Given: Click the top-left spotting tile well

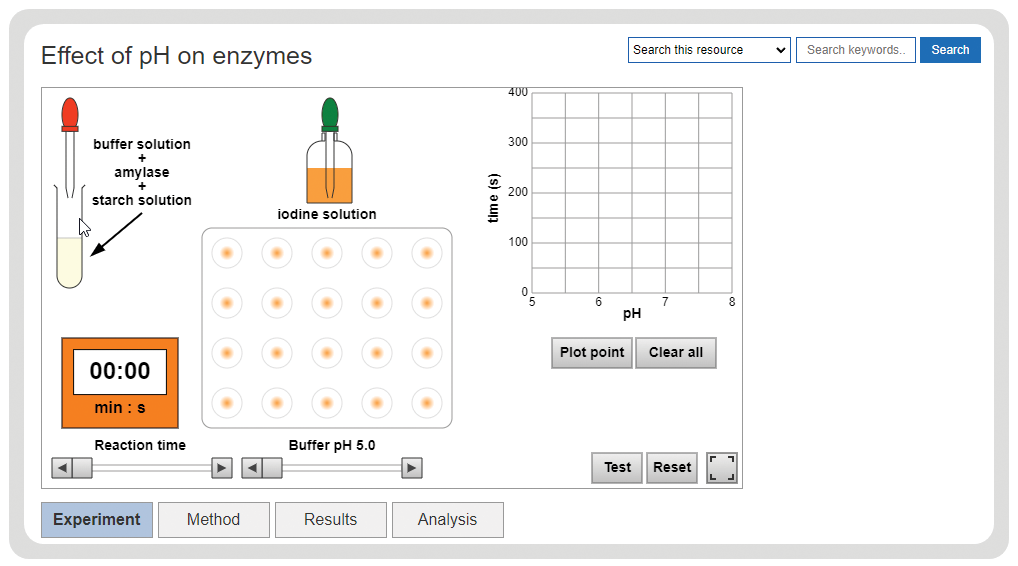Looking at the screenshot, I should point(227,253).
